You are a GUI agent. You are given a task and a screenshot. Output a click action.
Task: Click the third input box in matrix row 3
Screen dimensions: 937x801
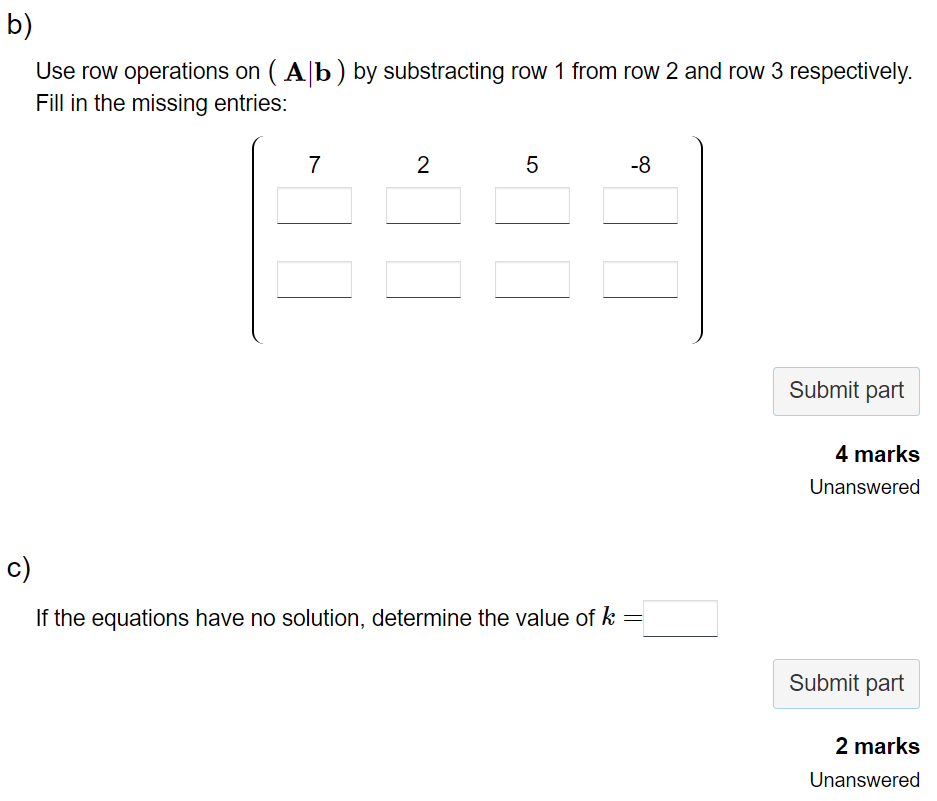point(532,279)
